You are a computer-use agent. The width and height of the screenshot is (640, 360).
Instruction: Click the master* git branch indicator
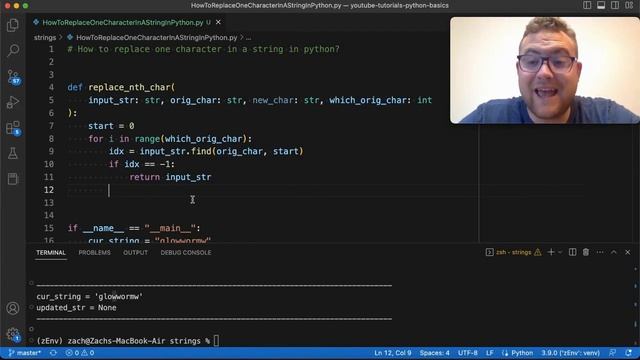pyautogui.click(x=25, y=353)
